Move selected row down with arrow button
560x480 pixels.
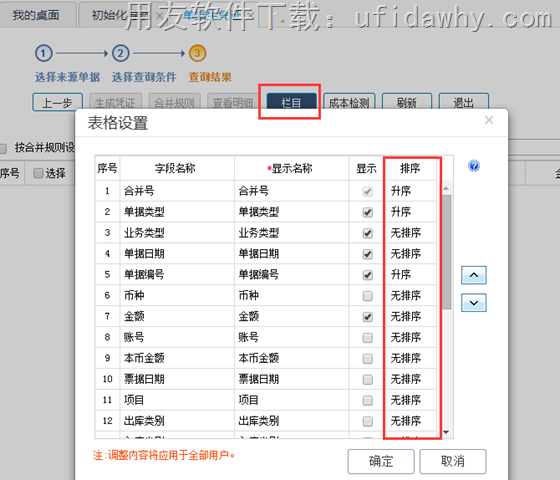coord(474,303)
